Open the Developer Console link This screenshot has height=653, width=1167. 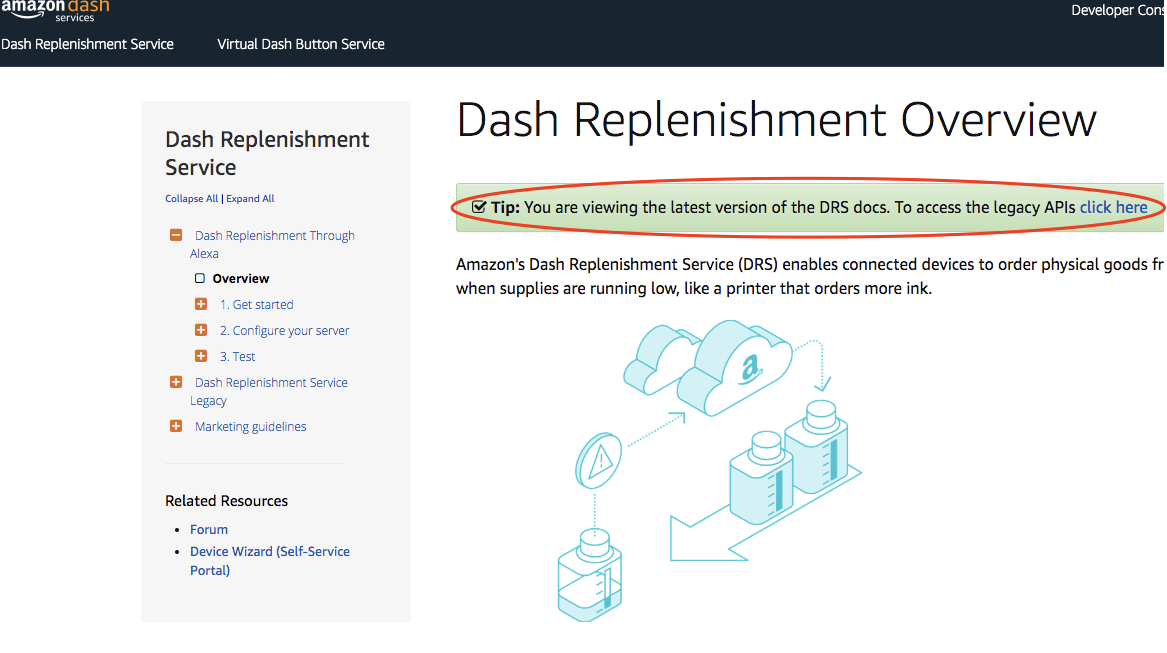pyautogui.click(x=1119, y=10)
